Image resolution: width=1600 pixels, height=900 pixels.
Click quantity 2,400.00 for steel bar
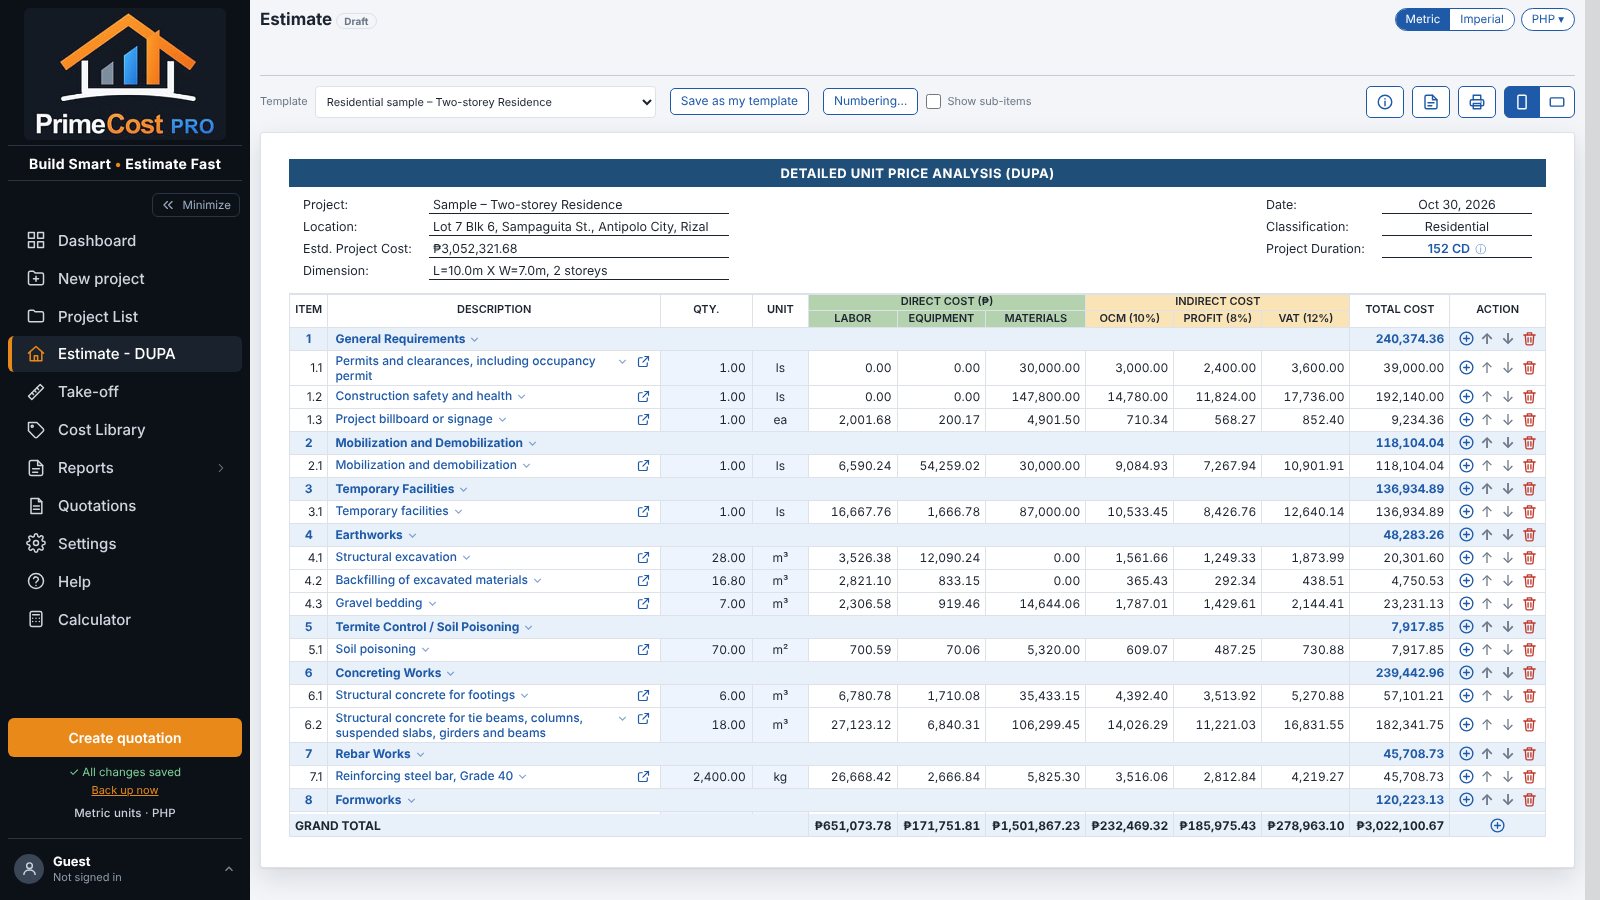pos(719,777)
